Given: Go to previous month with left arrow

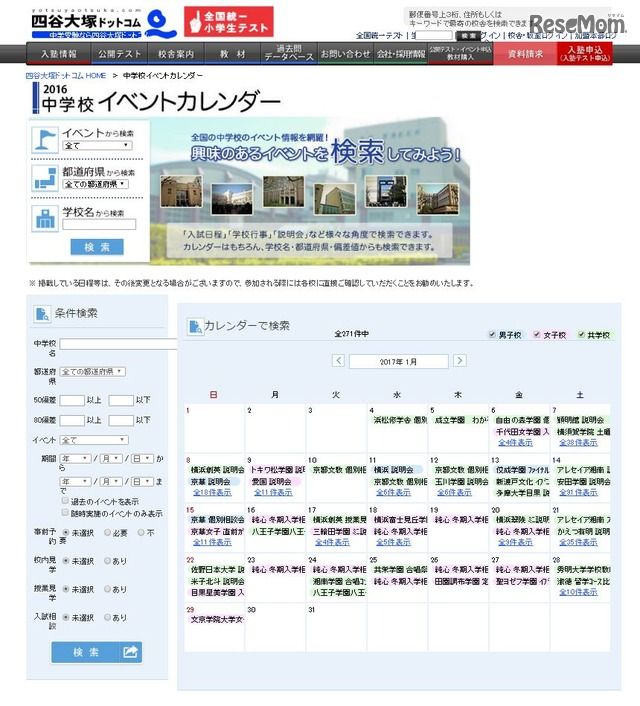Looking at the screenshot, I should tap(338, 361).
